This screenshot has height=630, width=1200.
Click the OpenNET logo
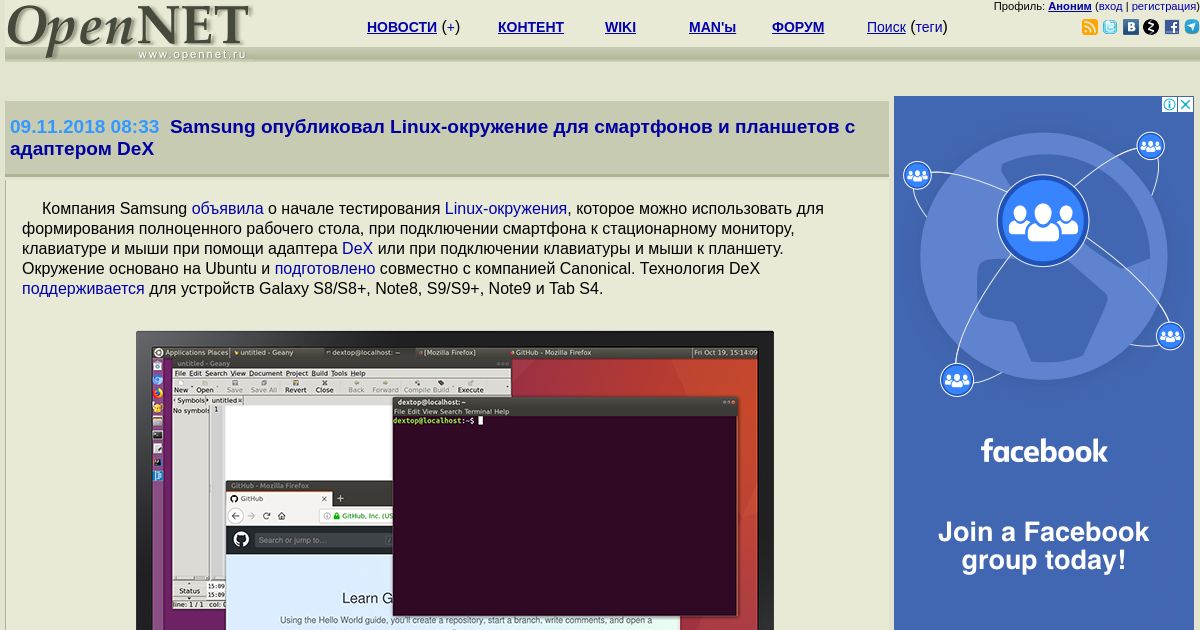(x=128, y=30)
